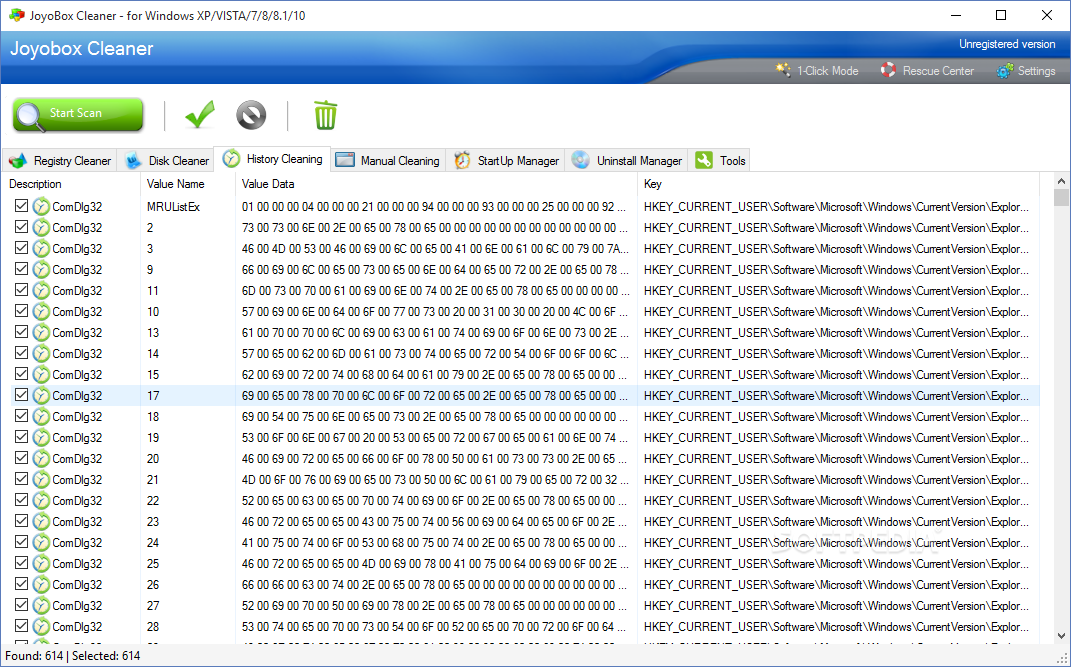Sort by the Description column header
The width and height of the screenshot is (1071, 667).
point(71,184)
